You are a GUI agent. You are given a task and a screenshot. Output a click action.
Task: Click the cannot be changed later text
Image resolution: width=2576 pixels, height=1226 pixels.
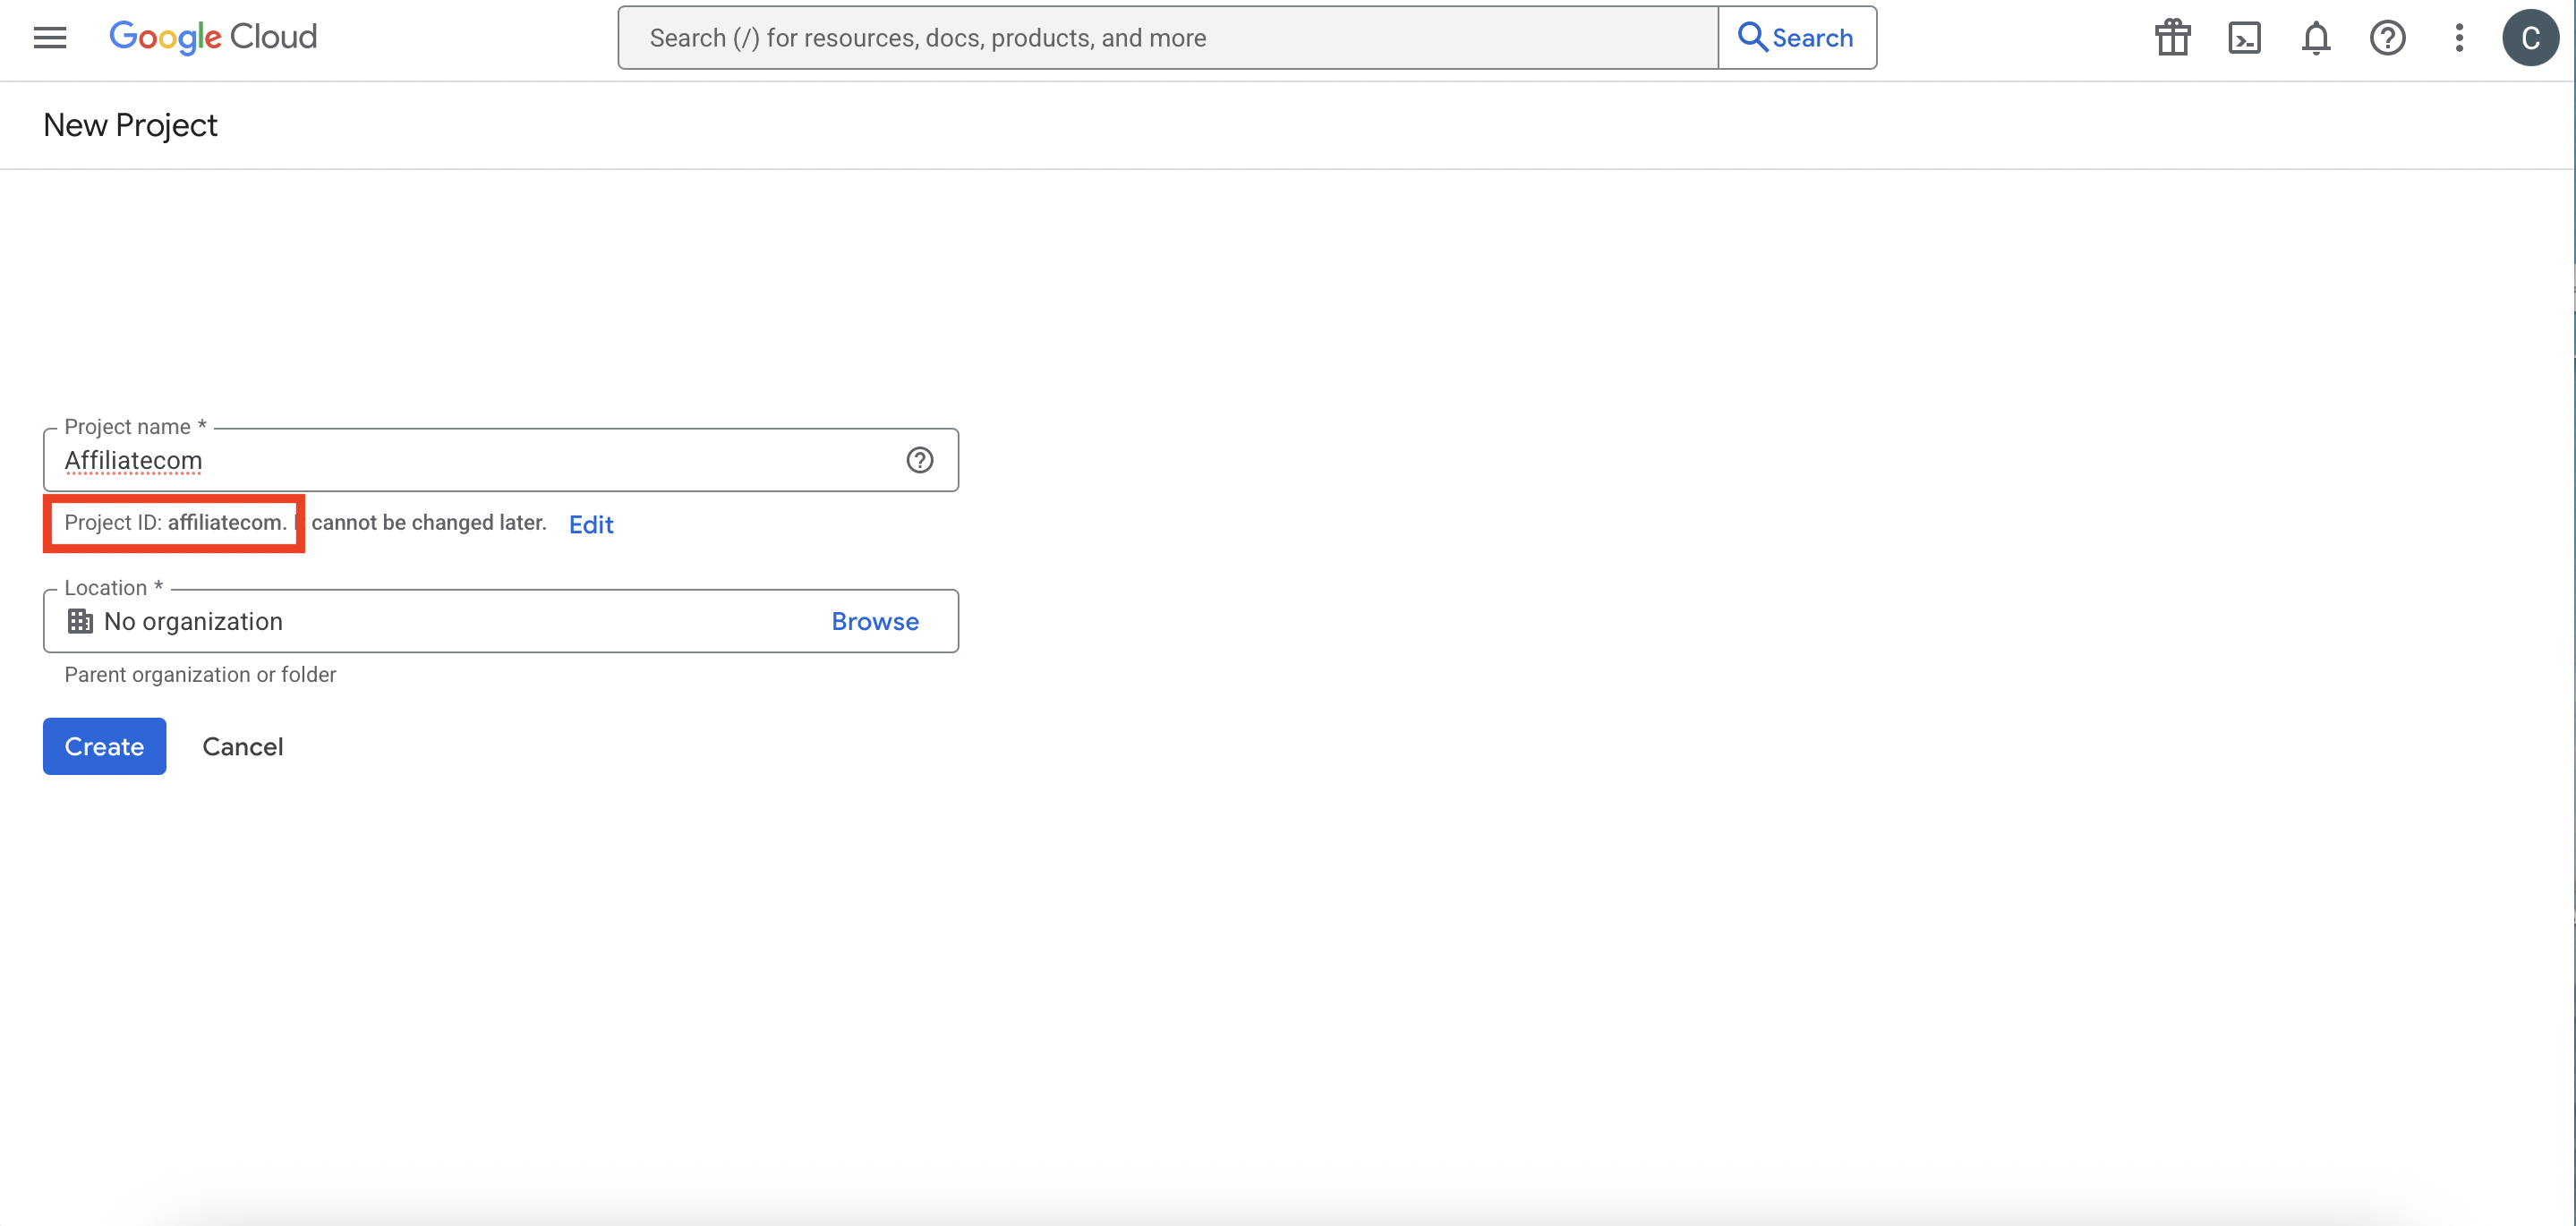pyautogui.click(x=429, y=522)
